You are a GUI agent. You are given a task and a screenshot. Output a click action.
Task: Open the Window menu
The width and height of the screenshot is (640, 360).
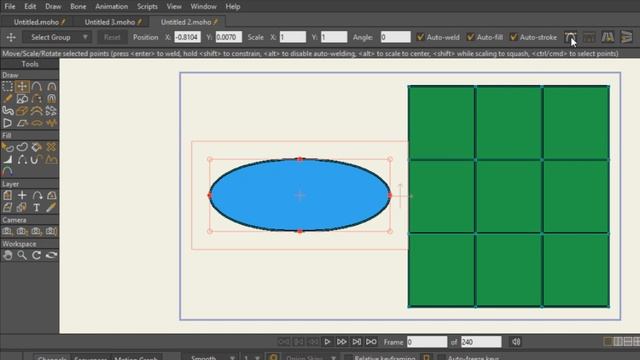203,7
